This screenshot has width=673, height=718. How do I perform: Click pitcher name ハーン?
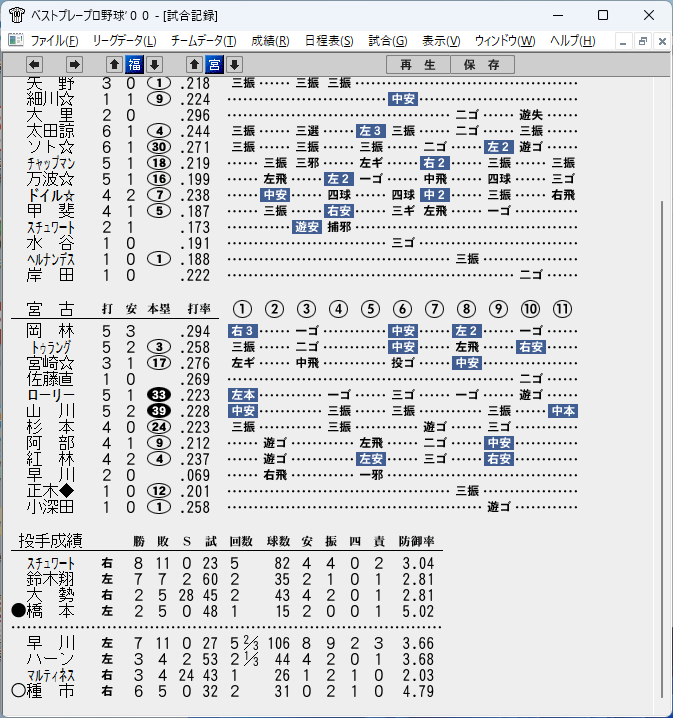(50, 659)
